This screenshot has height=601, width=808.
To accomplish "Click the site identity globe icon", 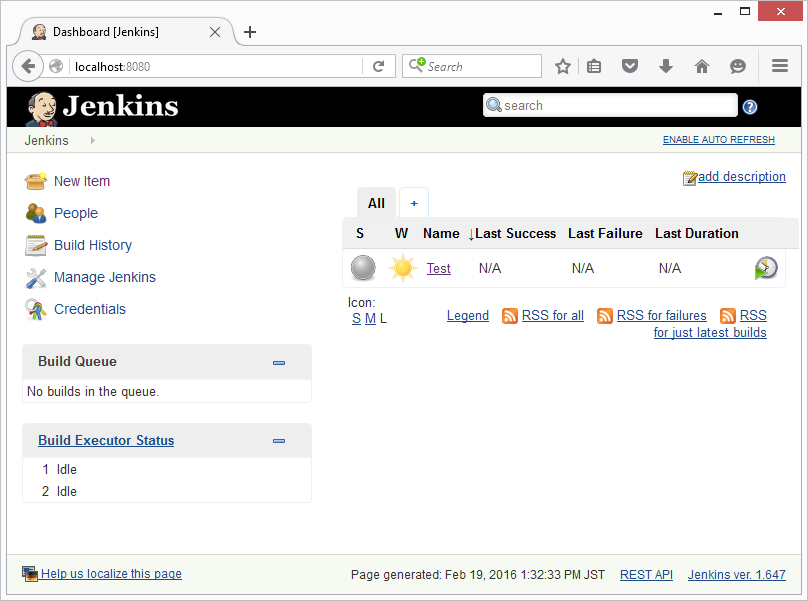I will (x=56, y=66).
